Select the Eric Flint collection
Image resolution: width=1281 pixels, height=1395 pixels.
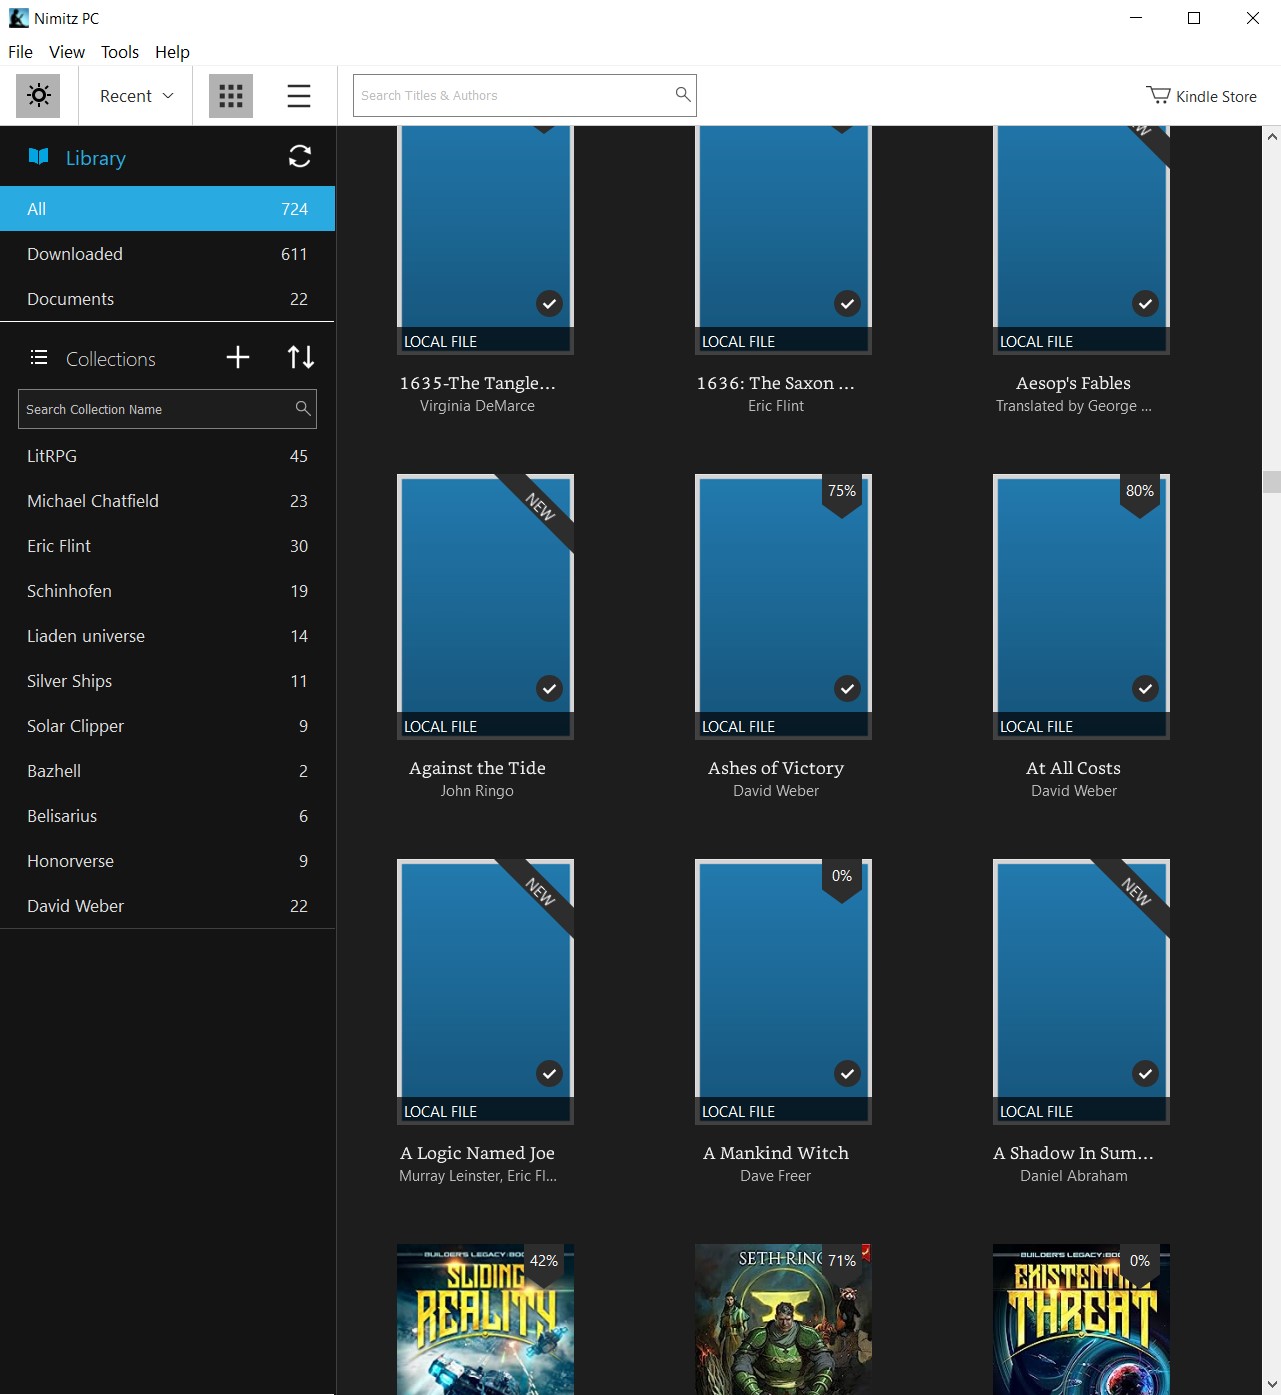58,545
